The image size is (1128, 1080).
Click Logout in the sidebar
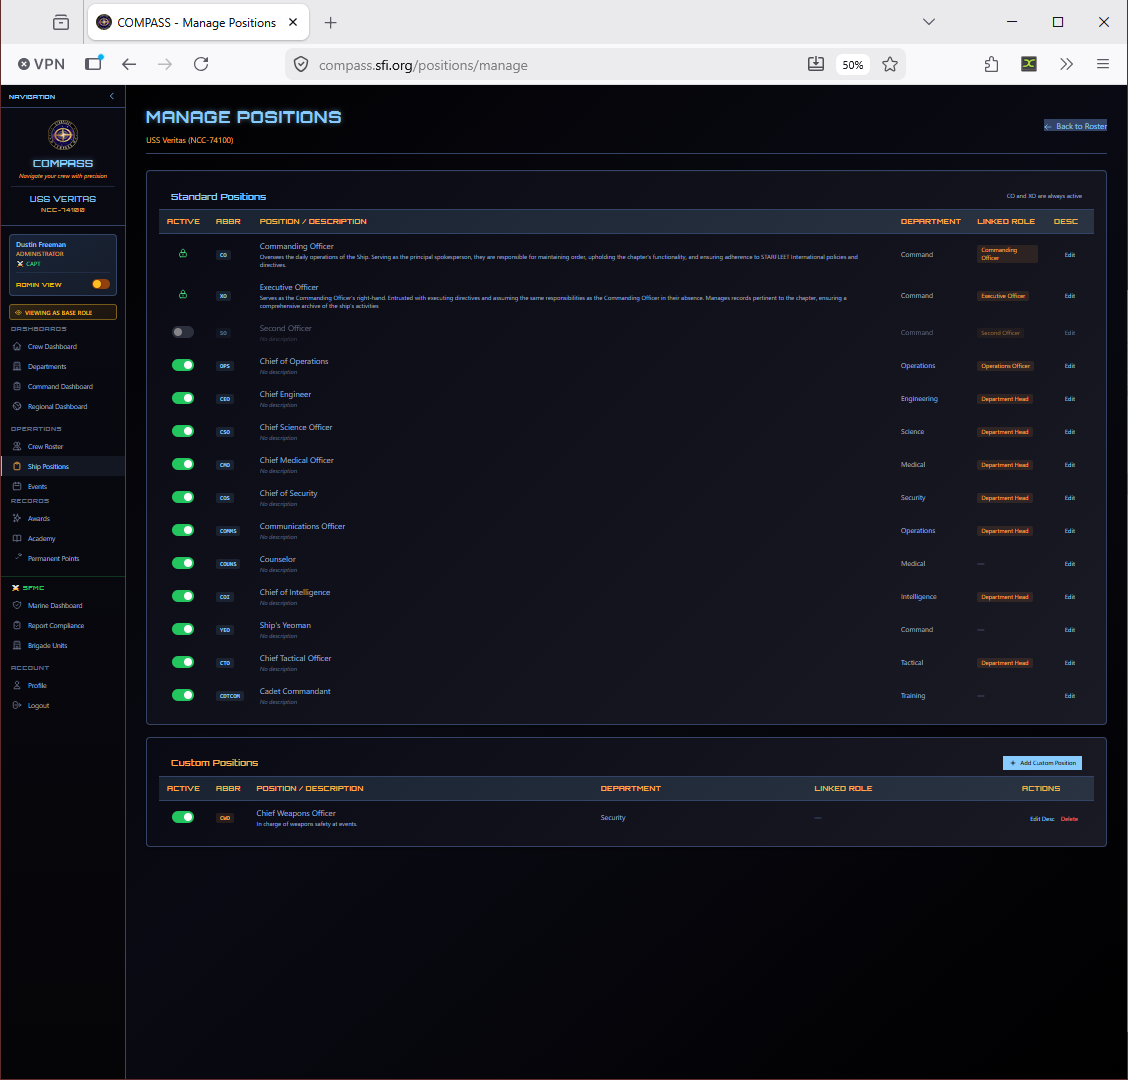point(38,705)
